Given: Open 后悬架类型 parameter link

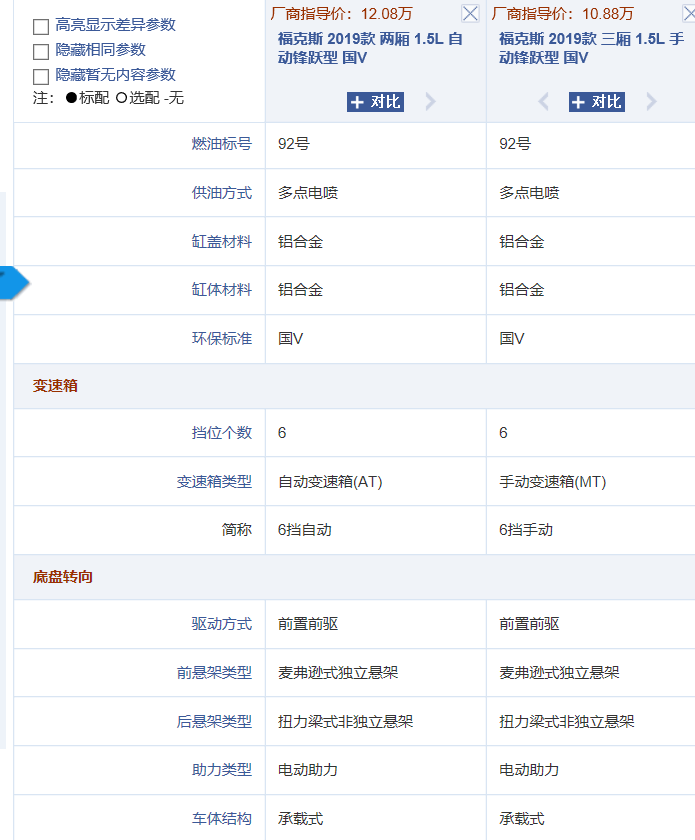Looking at the screenshot, I should point(214,721).
